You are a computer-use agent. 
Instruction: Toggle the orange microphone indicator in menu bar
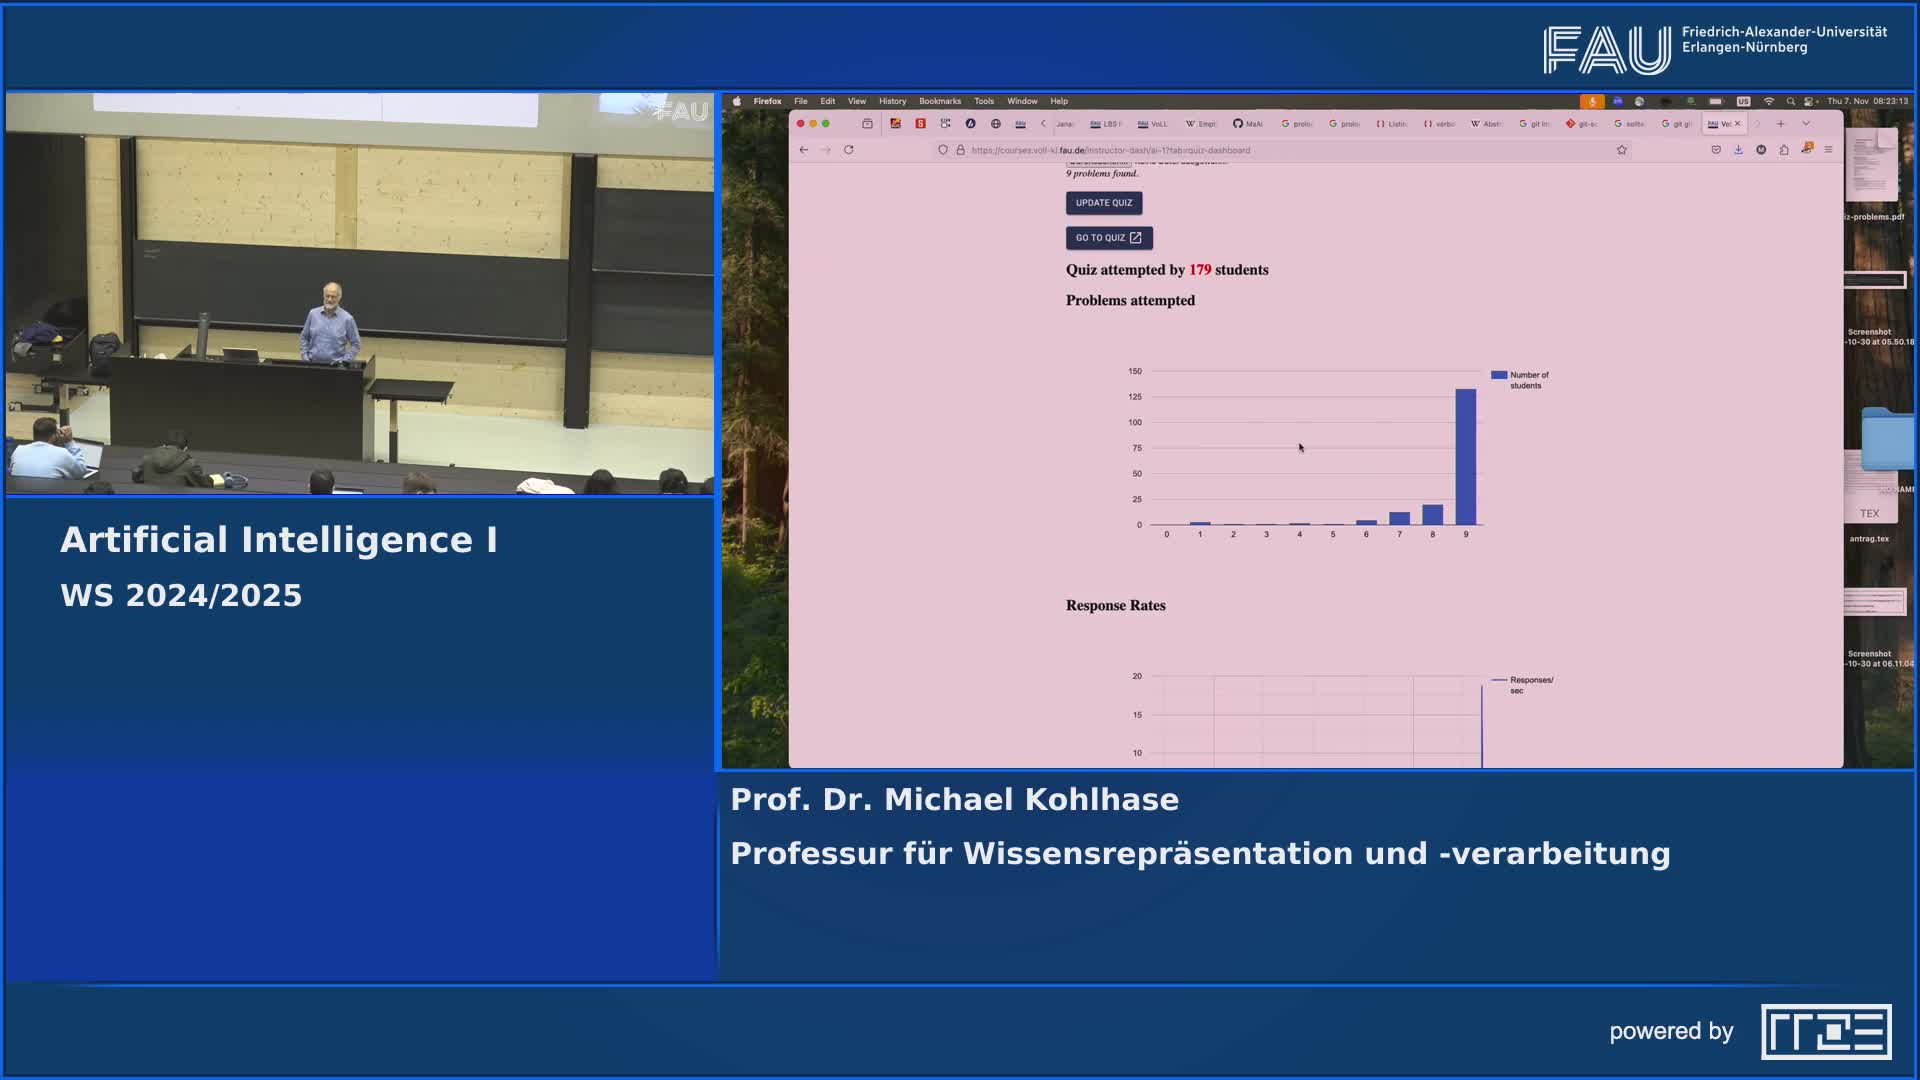[x=1593, y=101]
